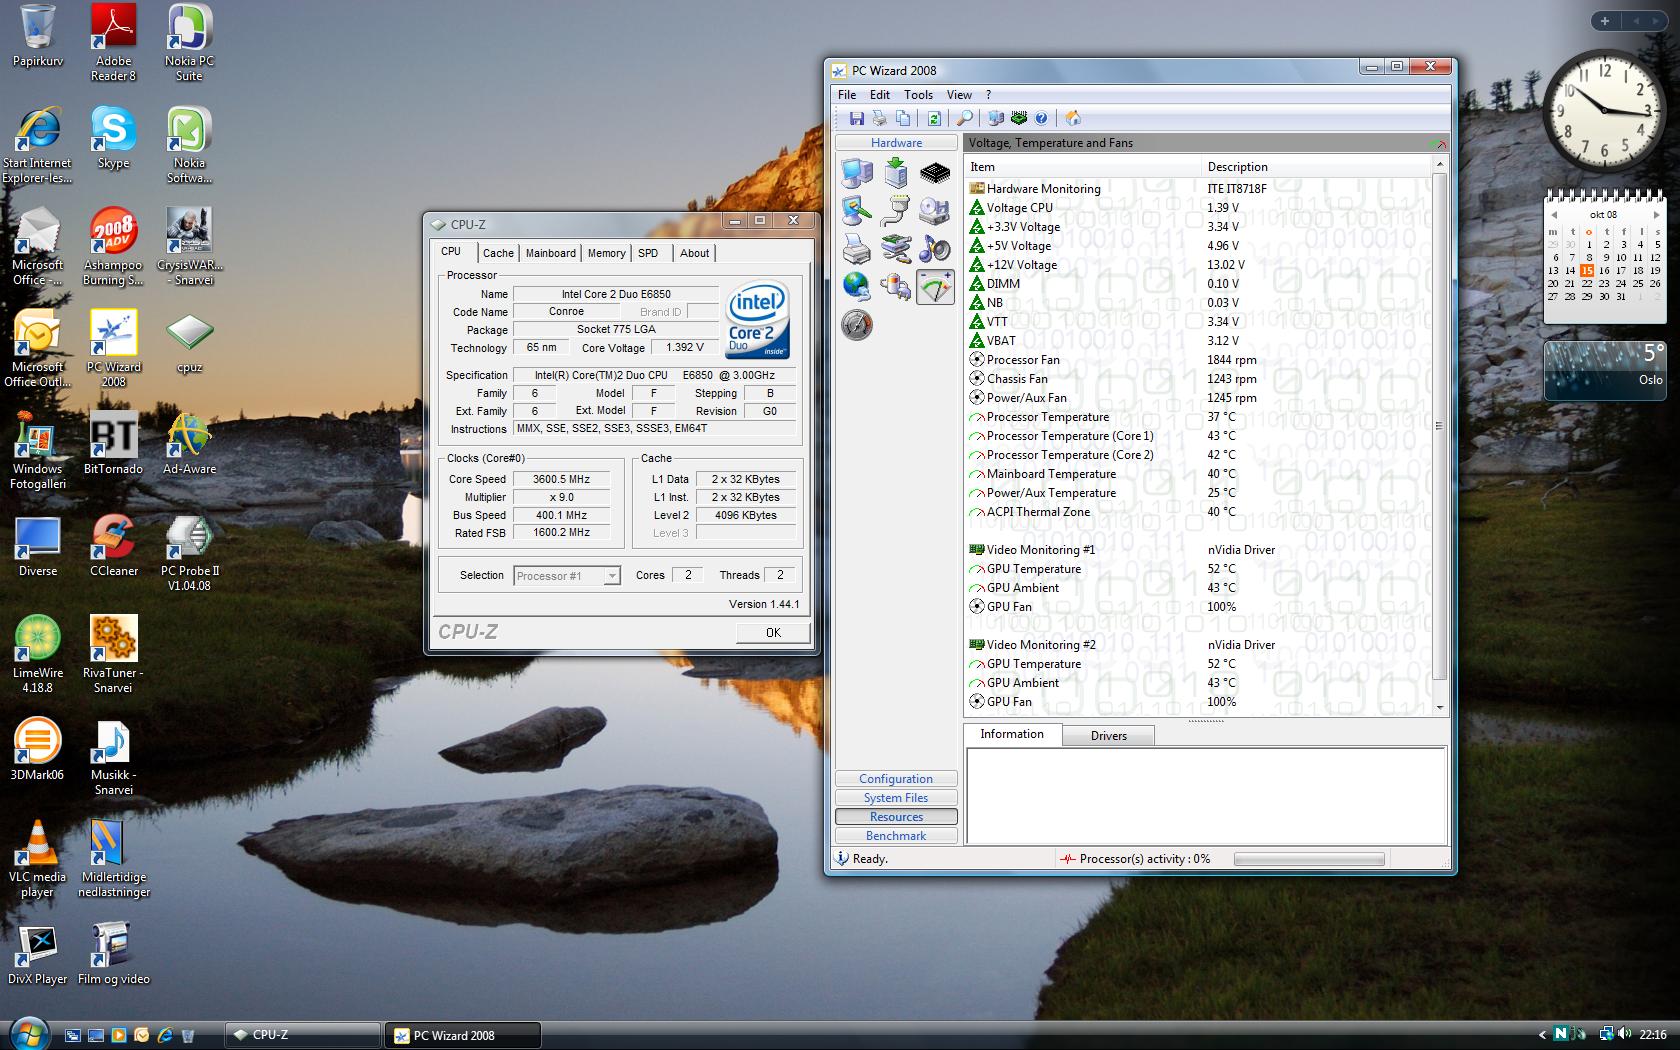The height and width of the screenshot is (1050, 1680).
Task: Open the round speedometer overclocking icon
Action: coord(856,325)
